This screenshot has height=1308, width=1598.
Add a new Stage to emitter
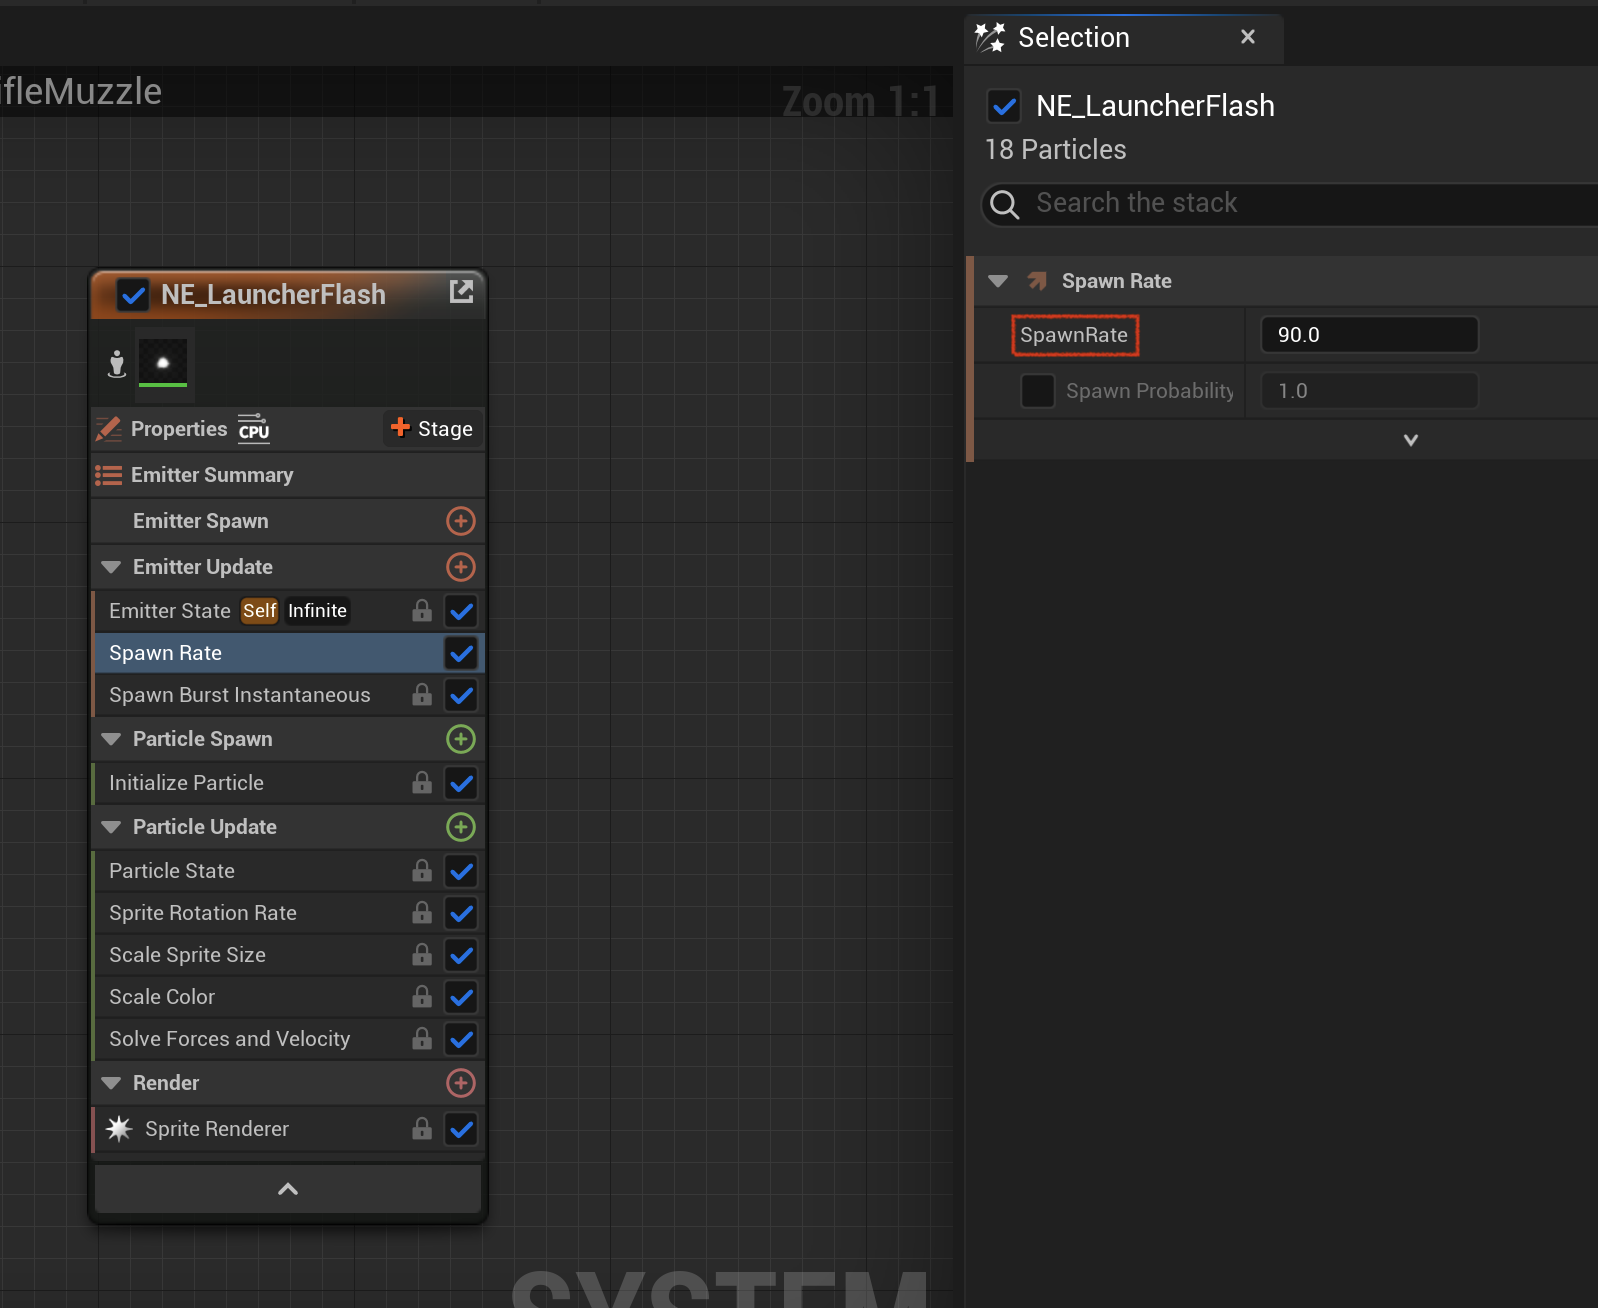[x=432, y=429]
